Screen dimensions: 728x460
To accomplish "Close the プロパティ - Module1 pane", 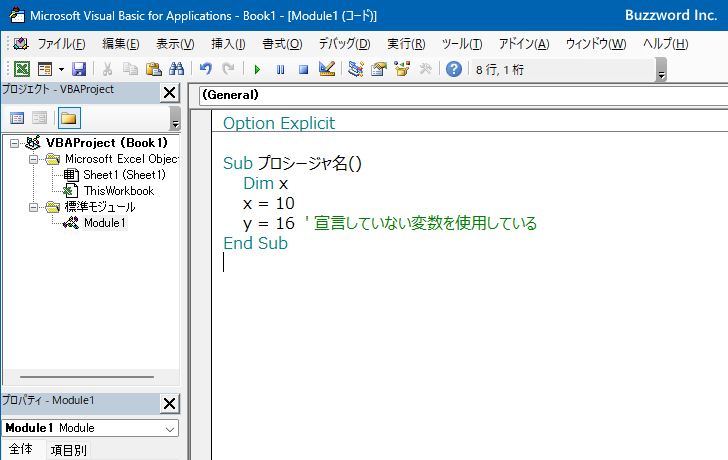I will tap(169, 403).
